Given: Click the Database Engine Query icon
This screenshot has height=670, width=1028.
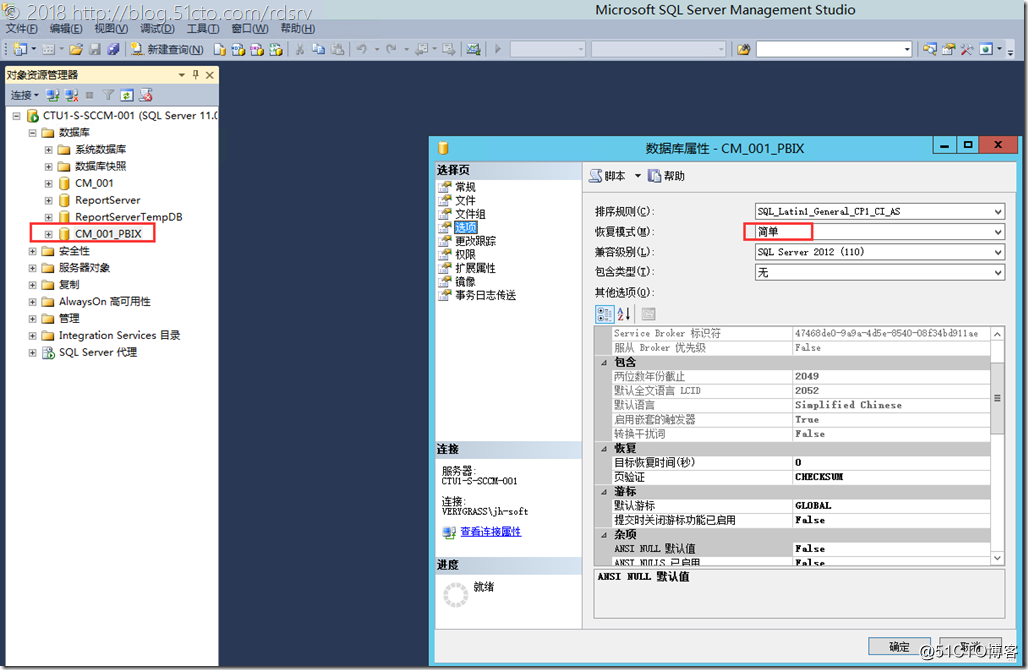Looking at the screenshot, I should click(220, 49).
